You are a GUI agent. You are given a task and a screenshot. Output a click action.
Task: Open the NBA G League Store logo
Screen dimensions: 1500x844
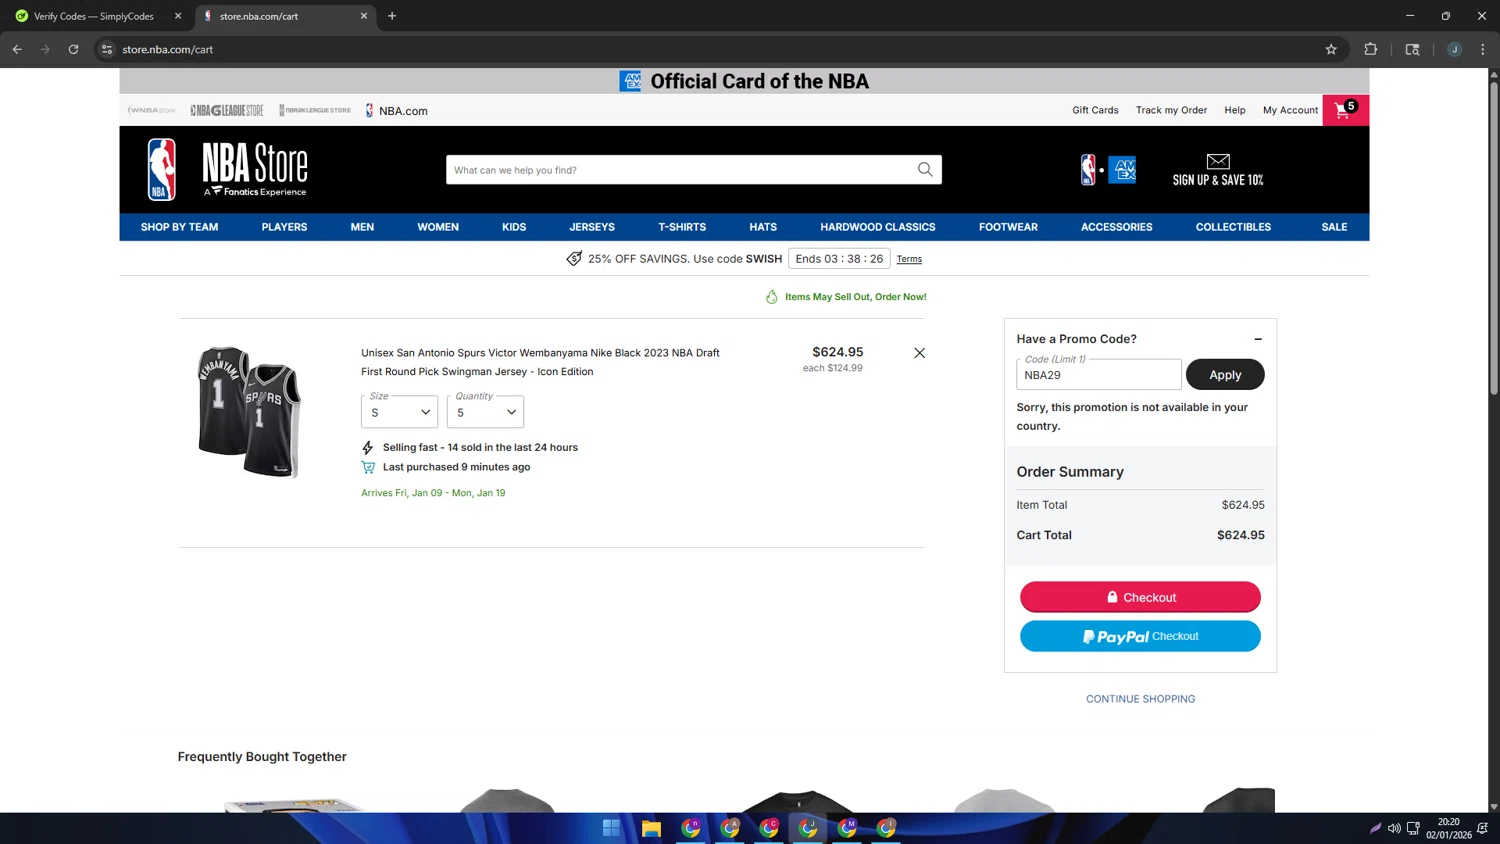[x=227, y=110]
